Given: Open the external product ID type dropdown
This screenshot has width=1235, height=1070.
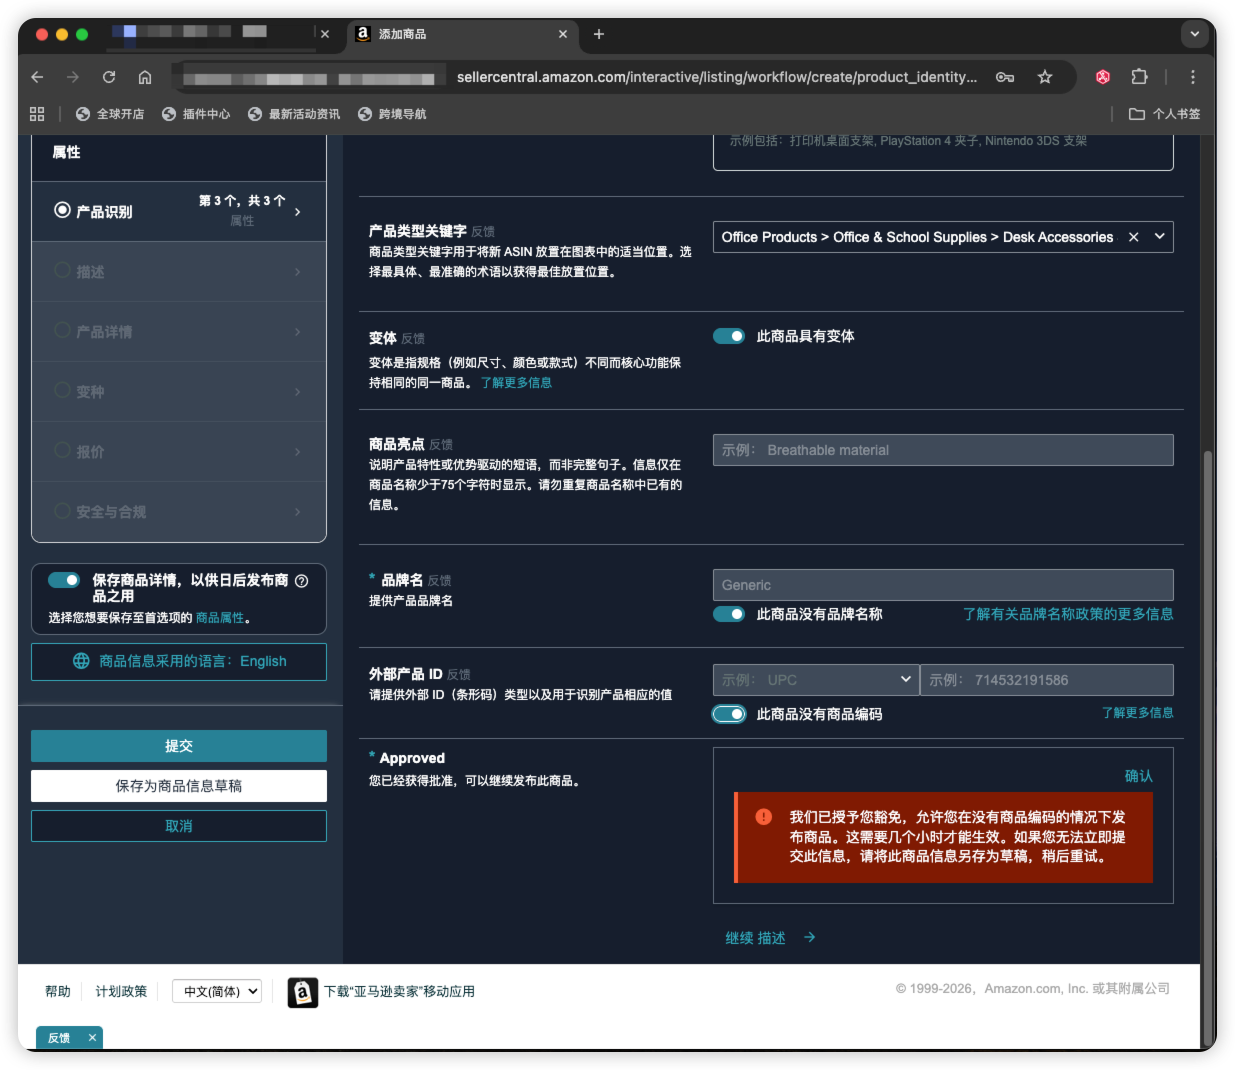Looking at the screenshot, I should 816,680.
